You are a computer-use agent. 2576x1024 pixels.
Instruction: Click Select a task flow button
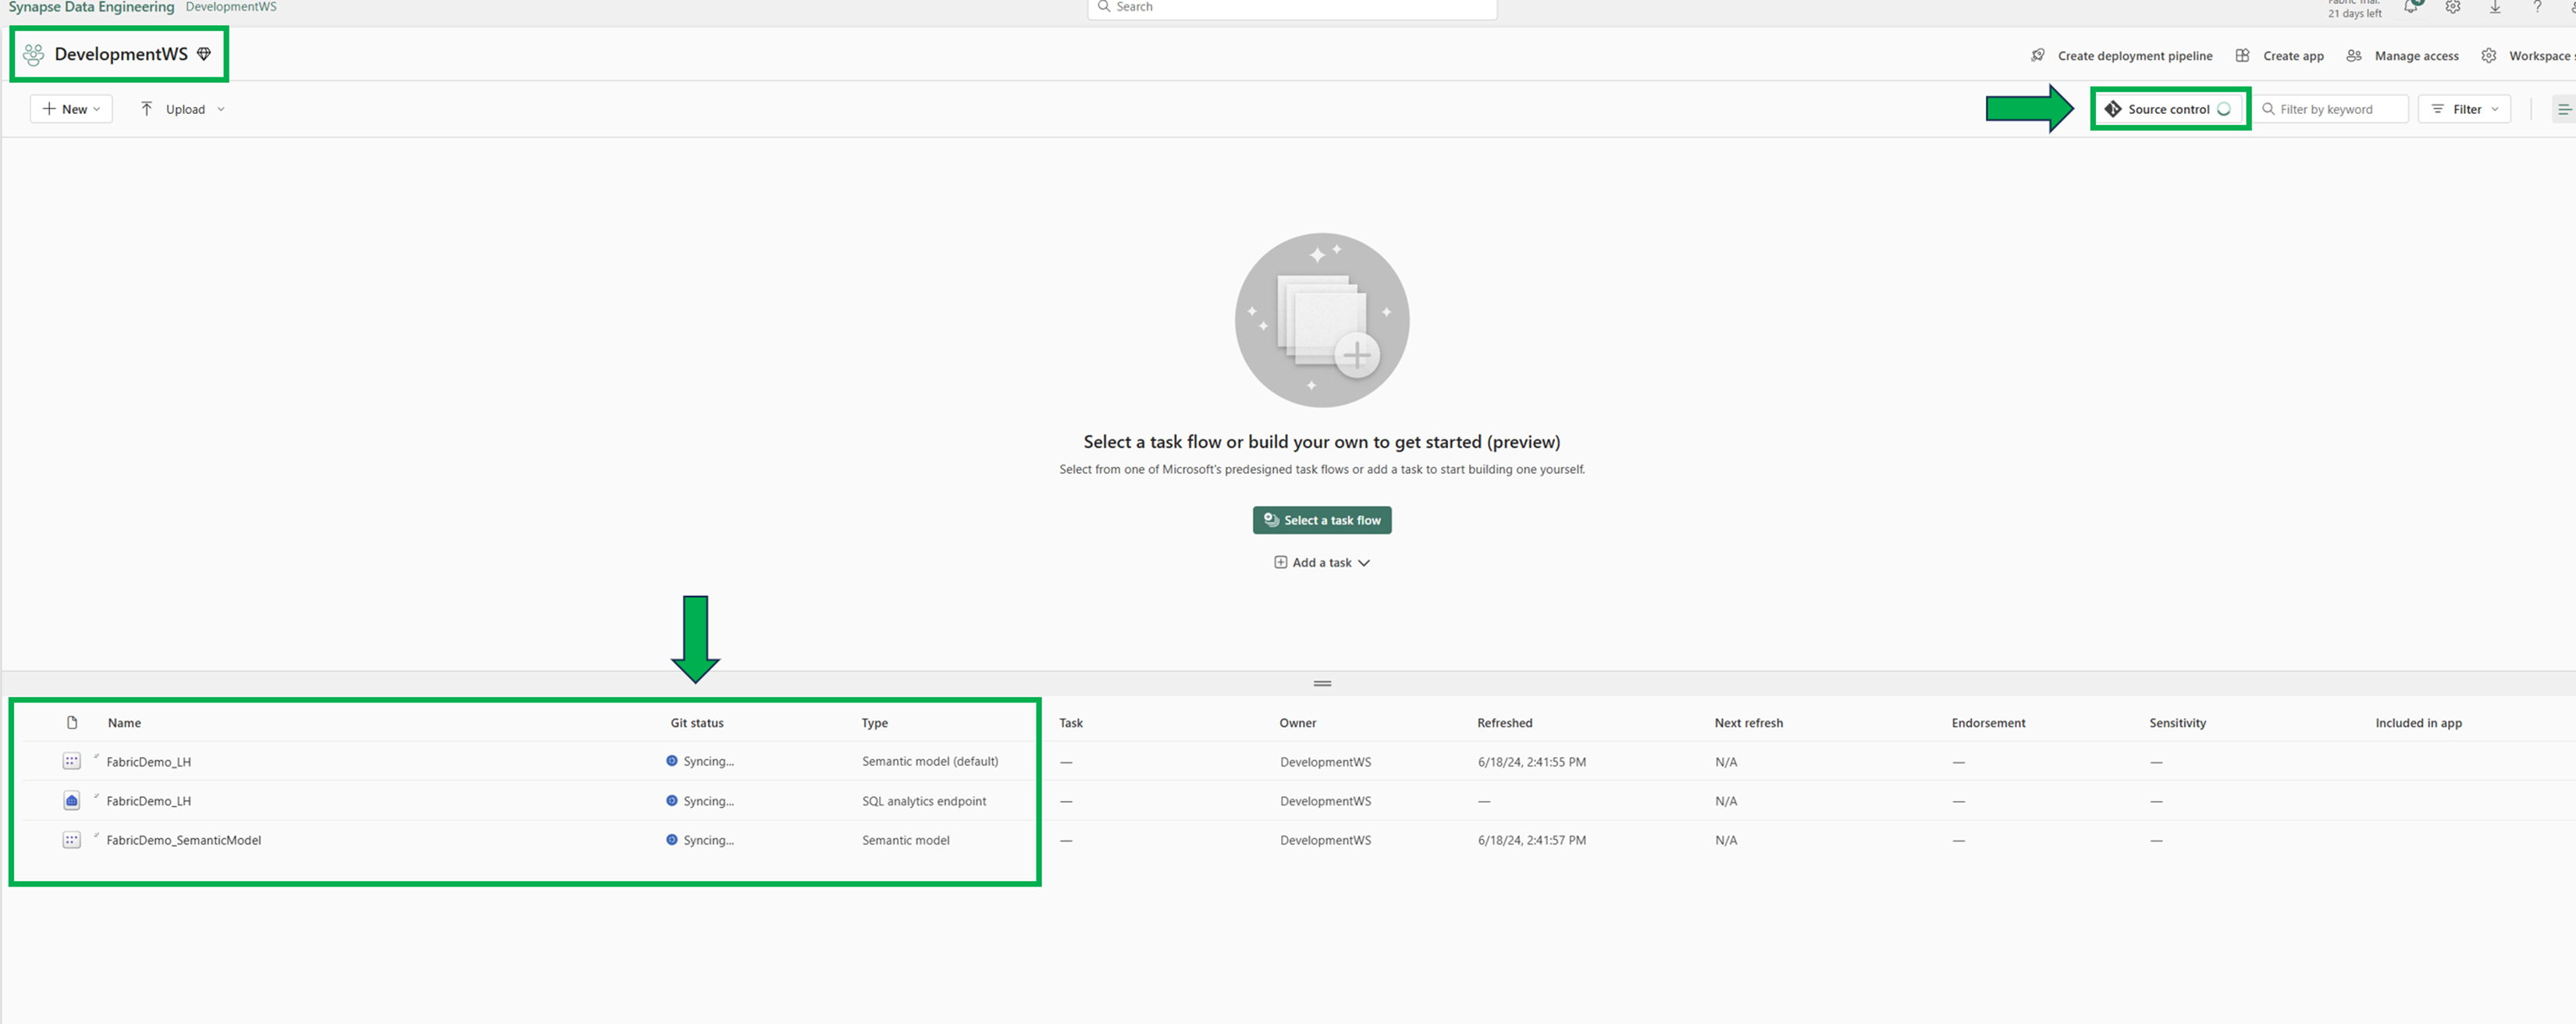pyautogui.click(x=1322, y=520)
